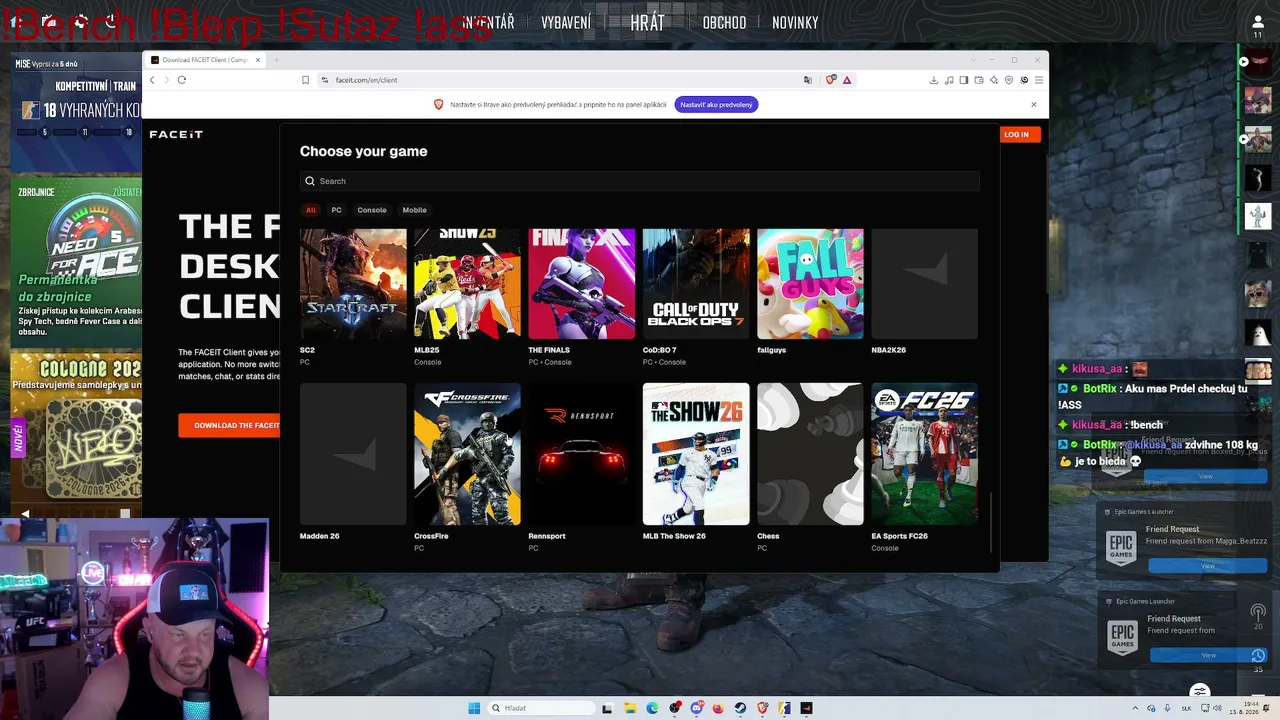Choose the Fall Guys game card
The height and width of the screenshot is (720, 1280).
click(x=810, y=284)
